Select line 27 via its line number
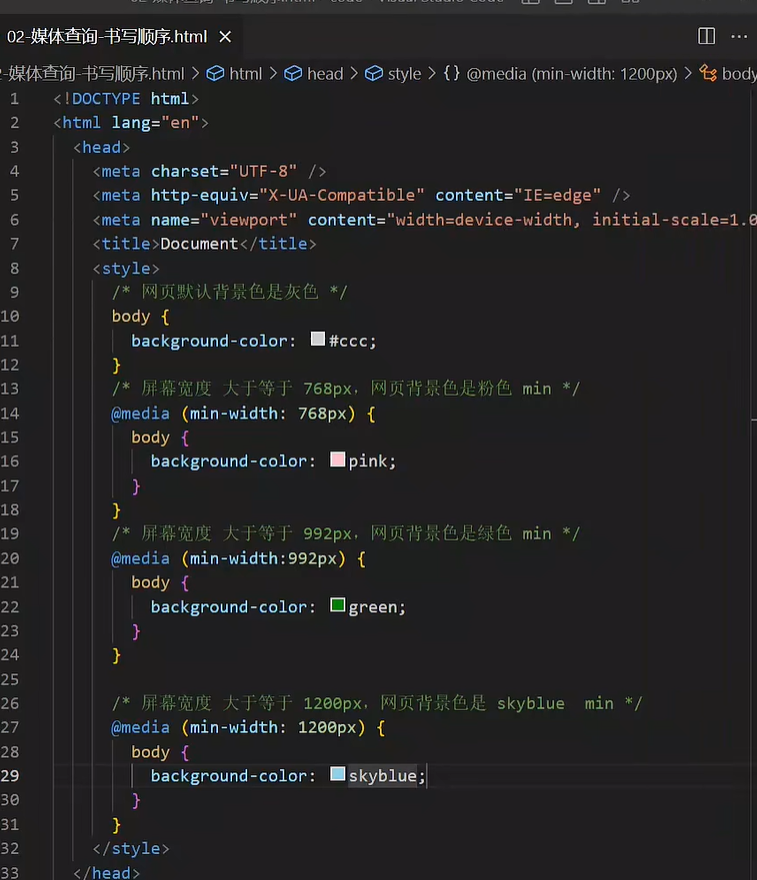Screen dimensions: 757x880 (x=11, y=727)
